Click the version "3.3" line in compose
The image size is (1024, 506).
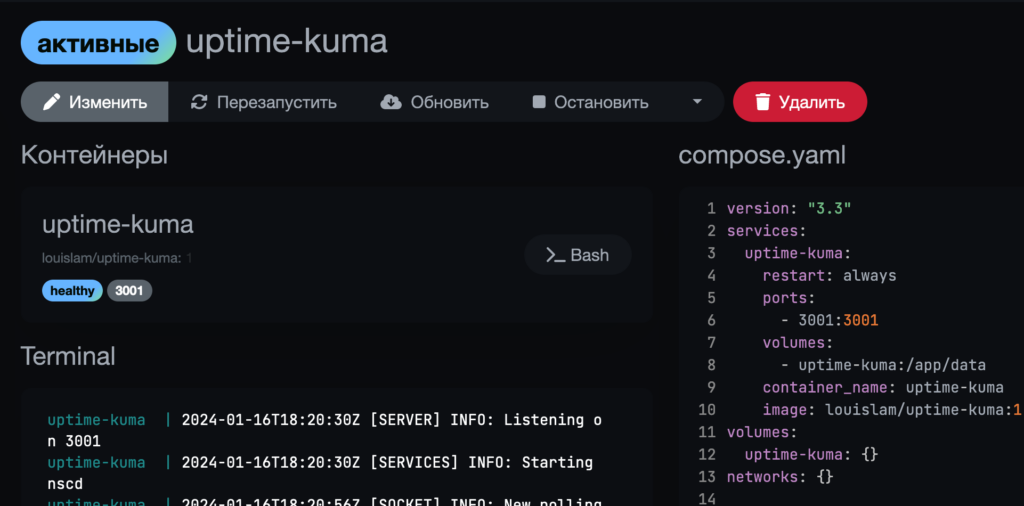[x=789, y=209]
